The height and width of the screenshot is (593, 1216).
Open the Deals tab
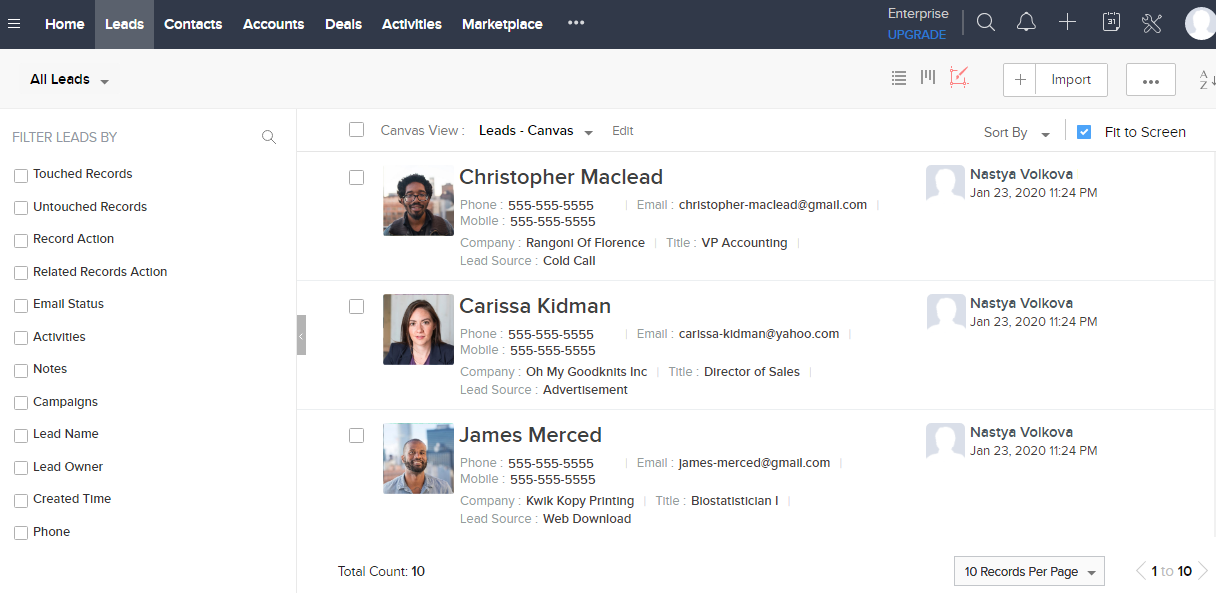343,24
